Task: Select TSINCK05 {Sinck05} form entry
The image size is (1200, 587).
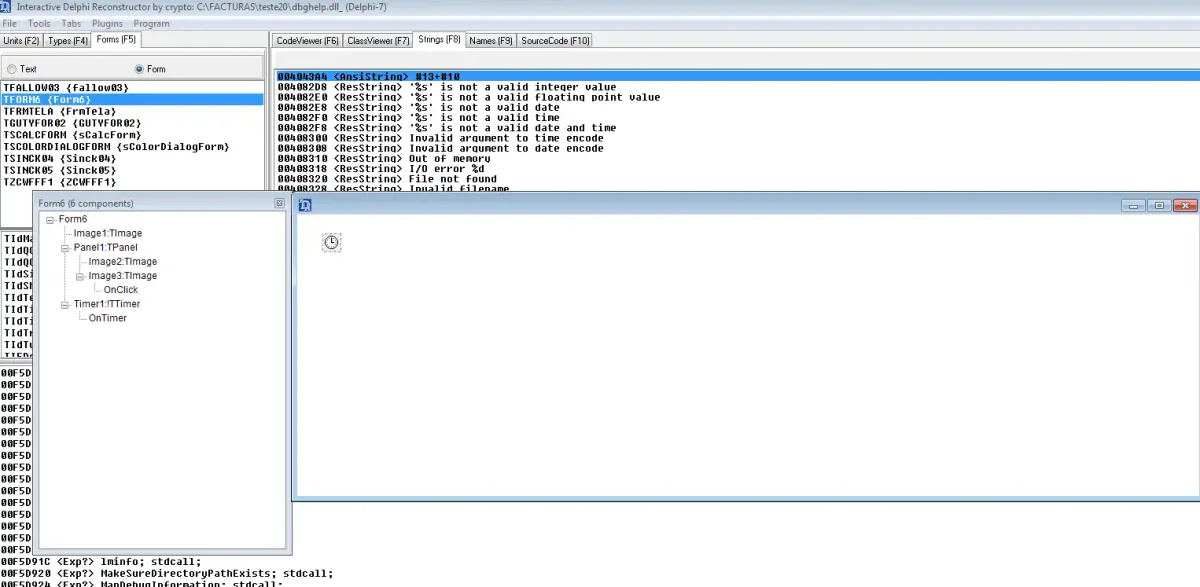Action: point(132,171)
